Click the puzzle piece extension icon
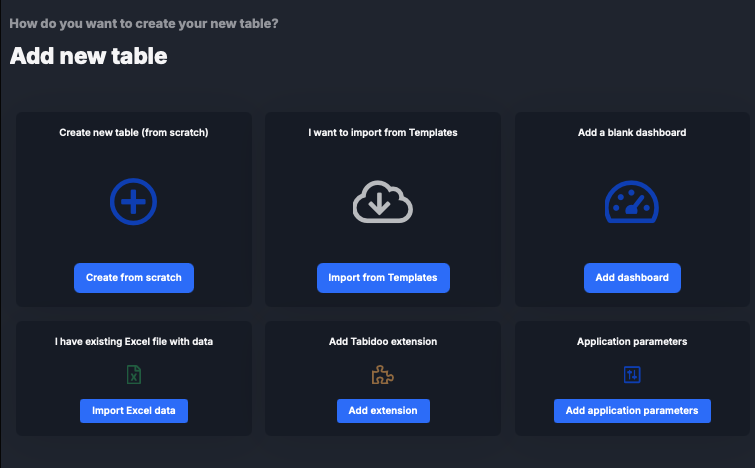 pyautogui.click(x=383, y=375)
